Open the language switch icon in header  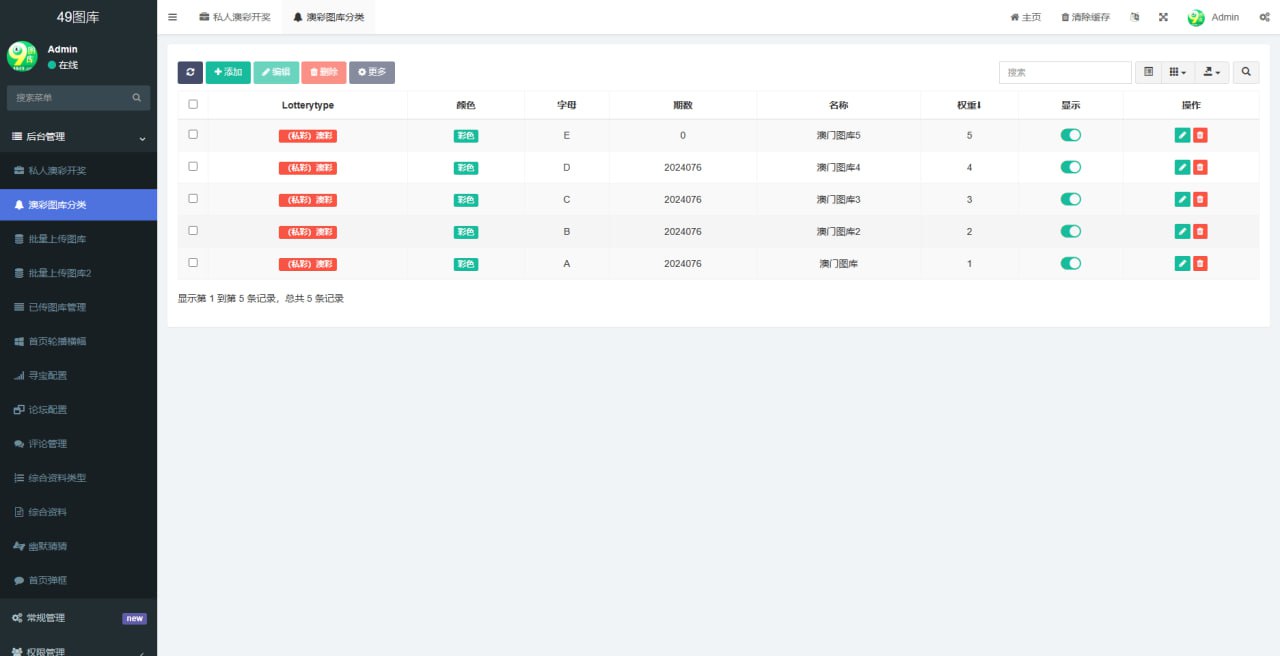click(1135, 17)
